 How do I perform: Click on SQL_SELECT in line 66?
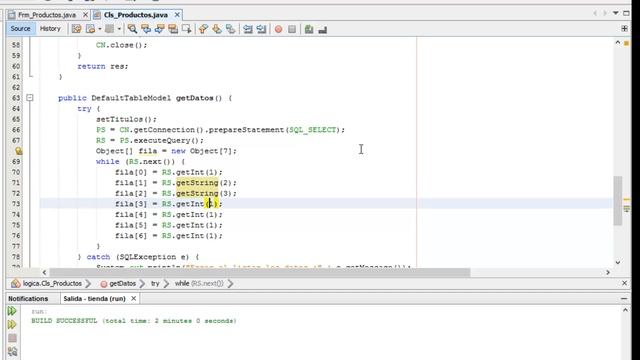312,130
